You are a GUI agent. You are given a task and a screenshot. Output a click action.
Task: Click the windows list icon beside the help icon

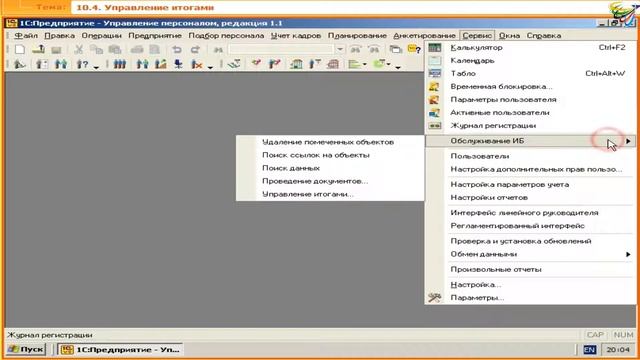pyautogui.click(x=396, y=49)
